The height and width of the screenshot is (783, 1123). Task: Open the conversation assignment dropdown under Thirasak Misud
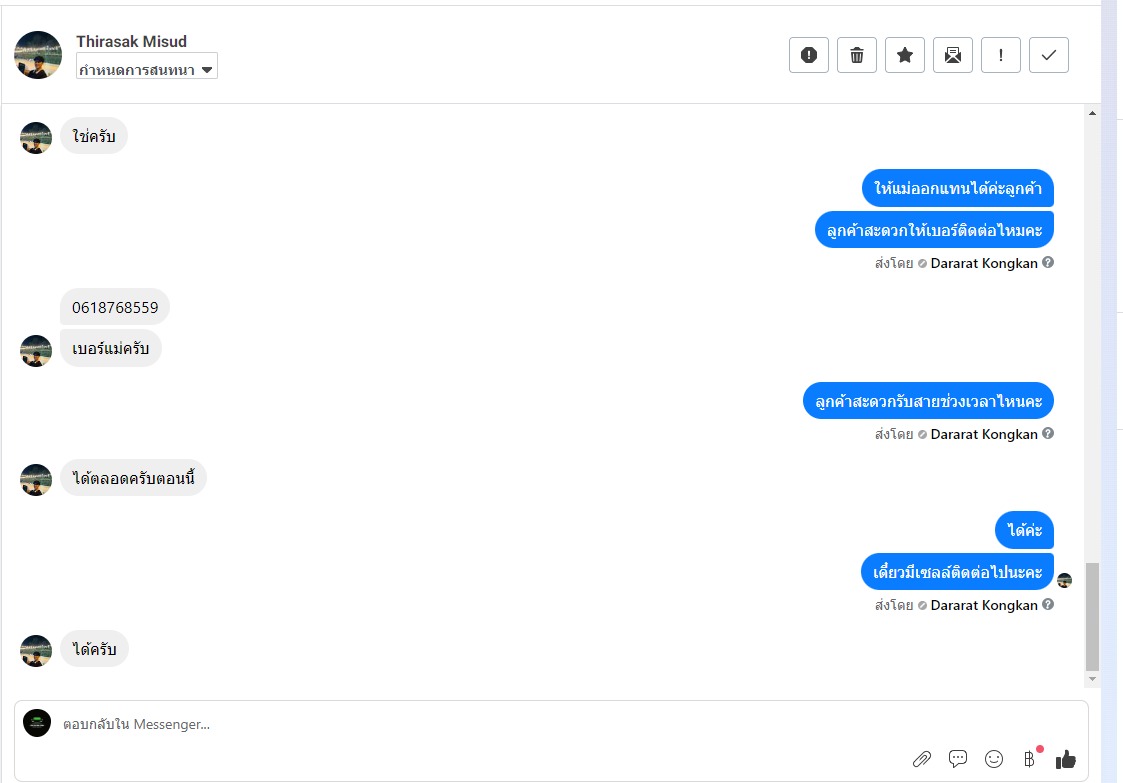point(147,69)
